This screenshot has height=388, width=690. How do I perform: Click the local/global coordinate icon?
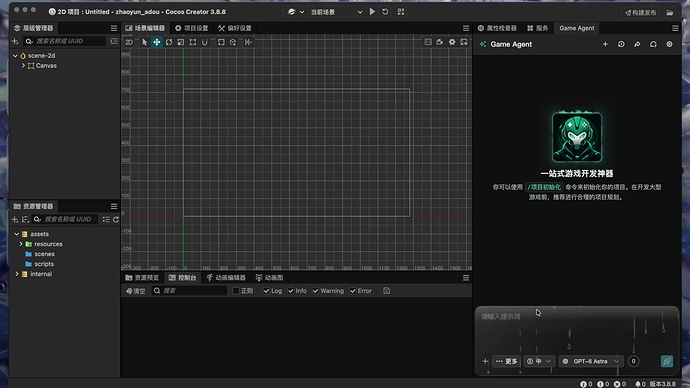pyautogui.click(x=233, y=42)
